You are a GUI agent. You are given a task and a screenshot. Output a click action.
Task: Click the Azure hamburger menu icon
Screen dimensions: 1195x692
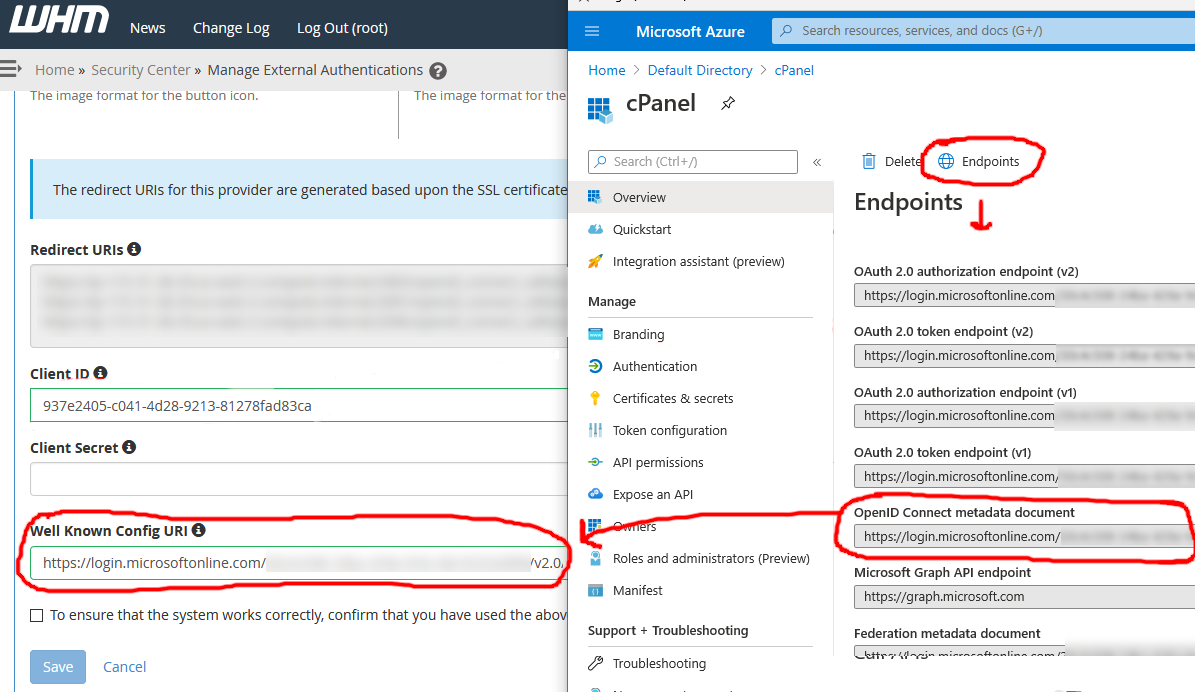tap(592, 31)
